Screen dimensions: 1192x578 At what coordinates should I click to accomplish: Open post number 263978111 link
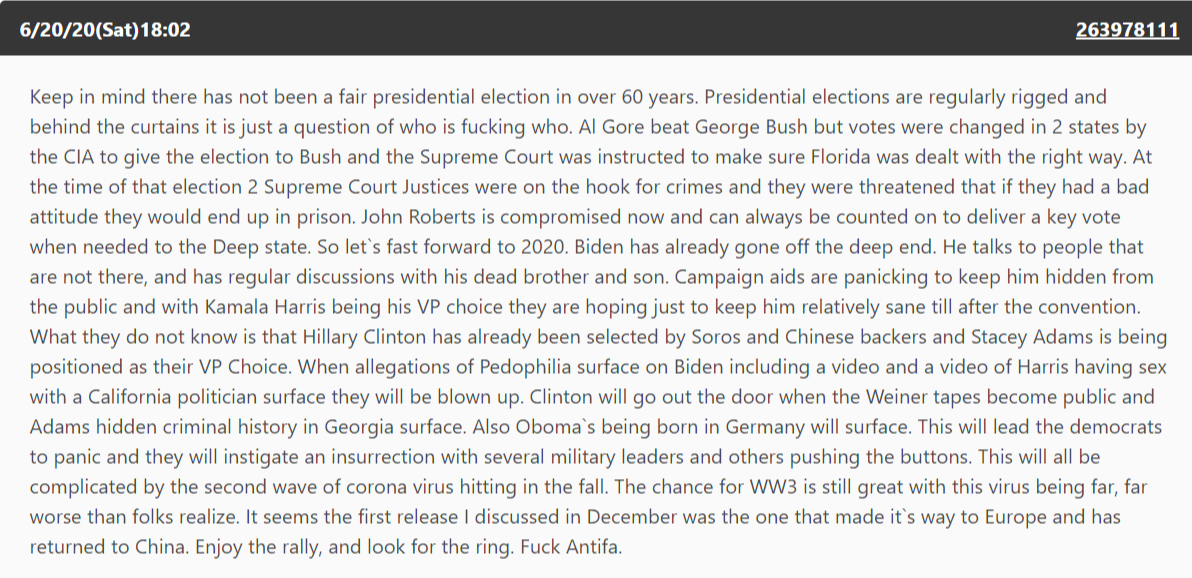click(x=1127, y=30)
